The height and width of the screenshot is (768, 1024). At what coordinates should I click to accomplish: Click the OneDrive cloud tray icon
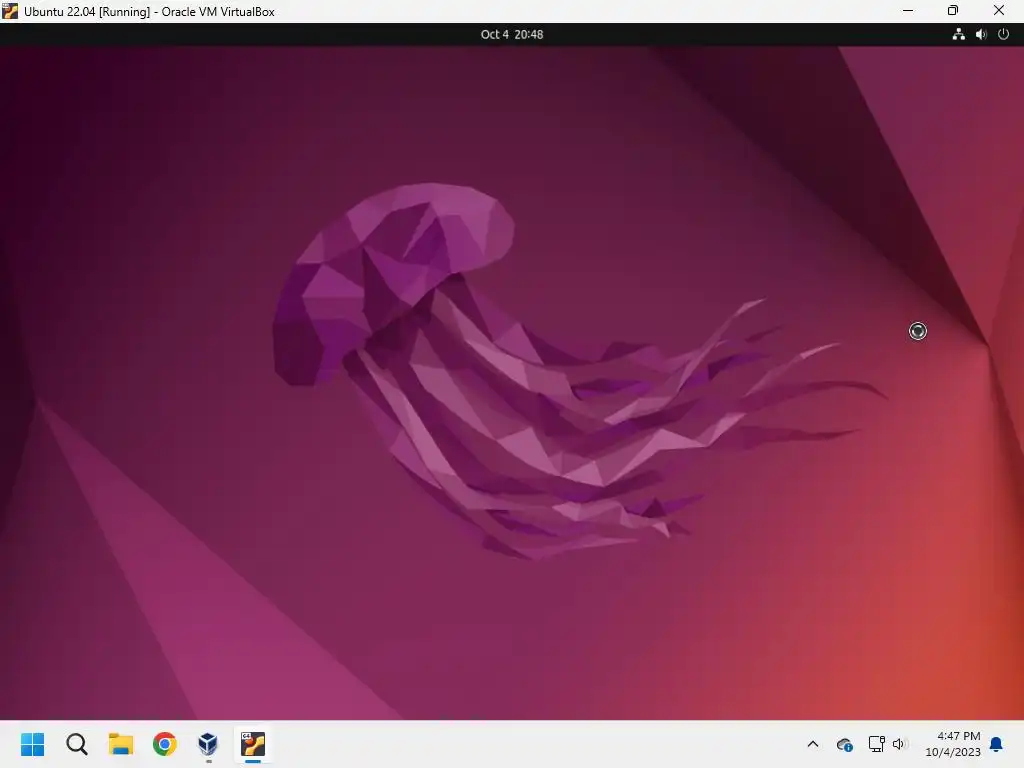coord(844,744)
